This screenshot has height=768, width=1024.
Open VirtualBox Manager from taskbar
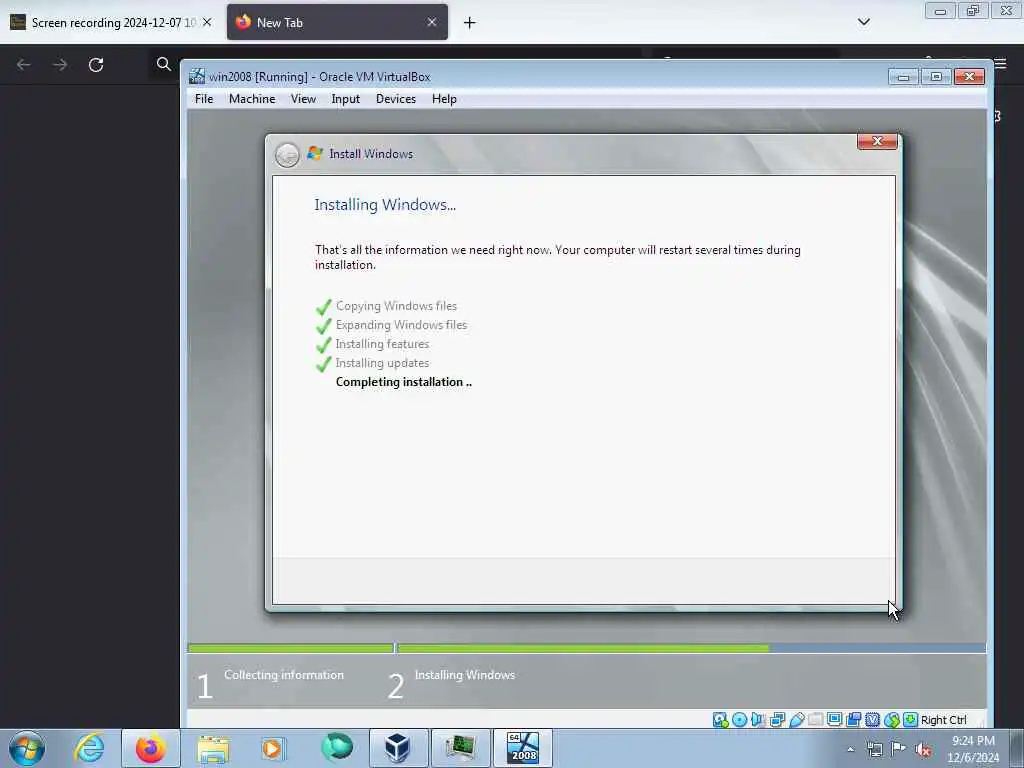tap(398, 748)
